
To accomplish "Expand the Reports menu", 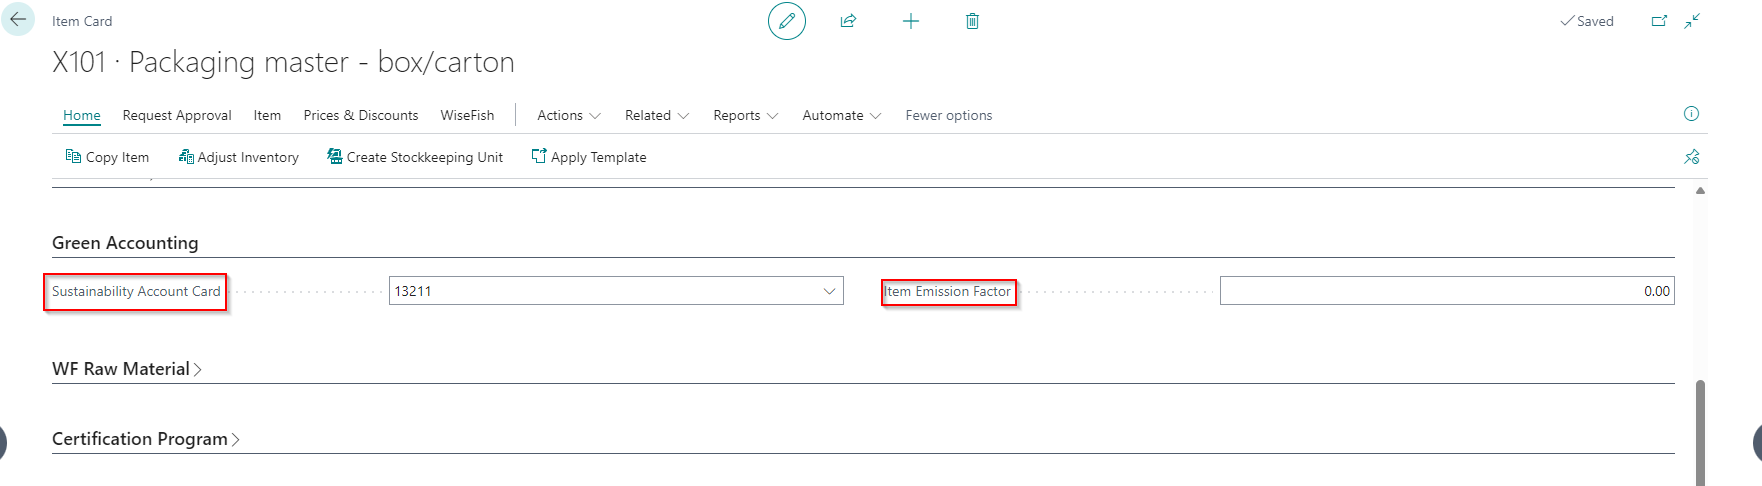I will tap(745, 116).
